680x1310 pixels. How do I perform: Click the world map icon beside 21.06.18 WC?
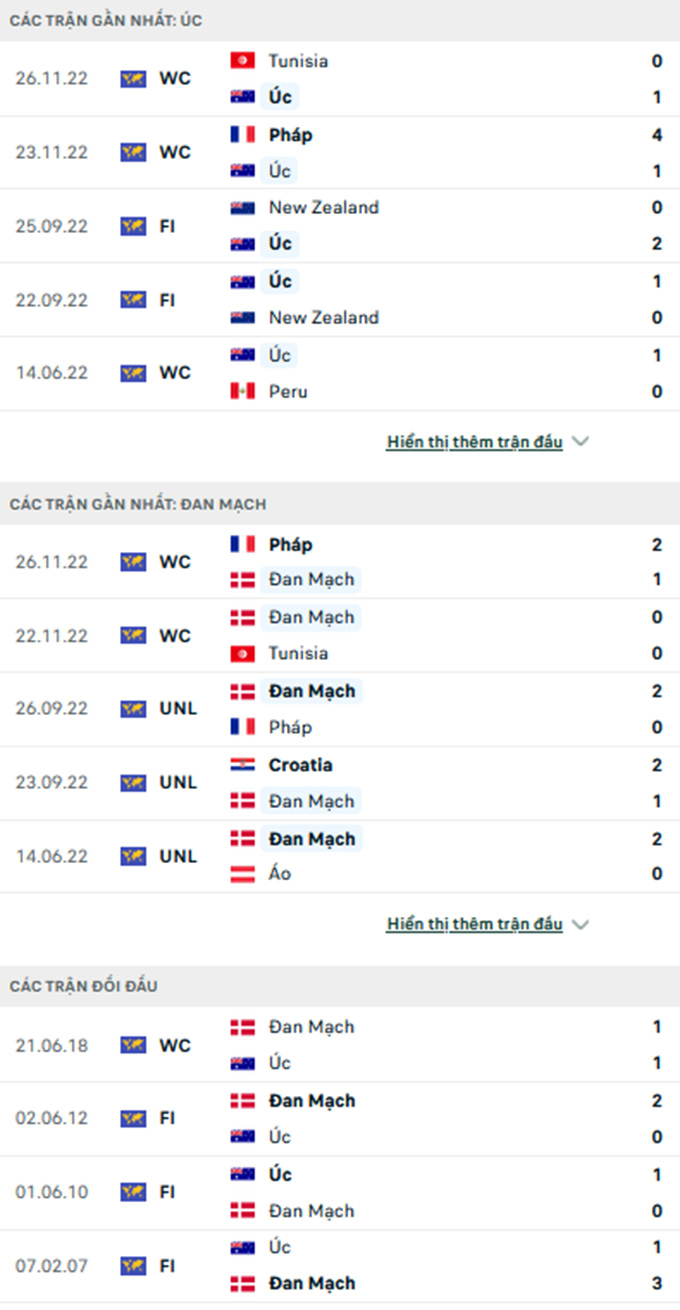click(x=133, y=1045)
